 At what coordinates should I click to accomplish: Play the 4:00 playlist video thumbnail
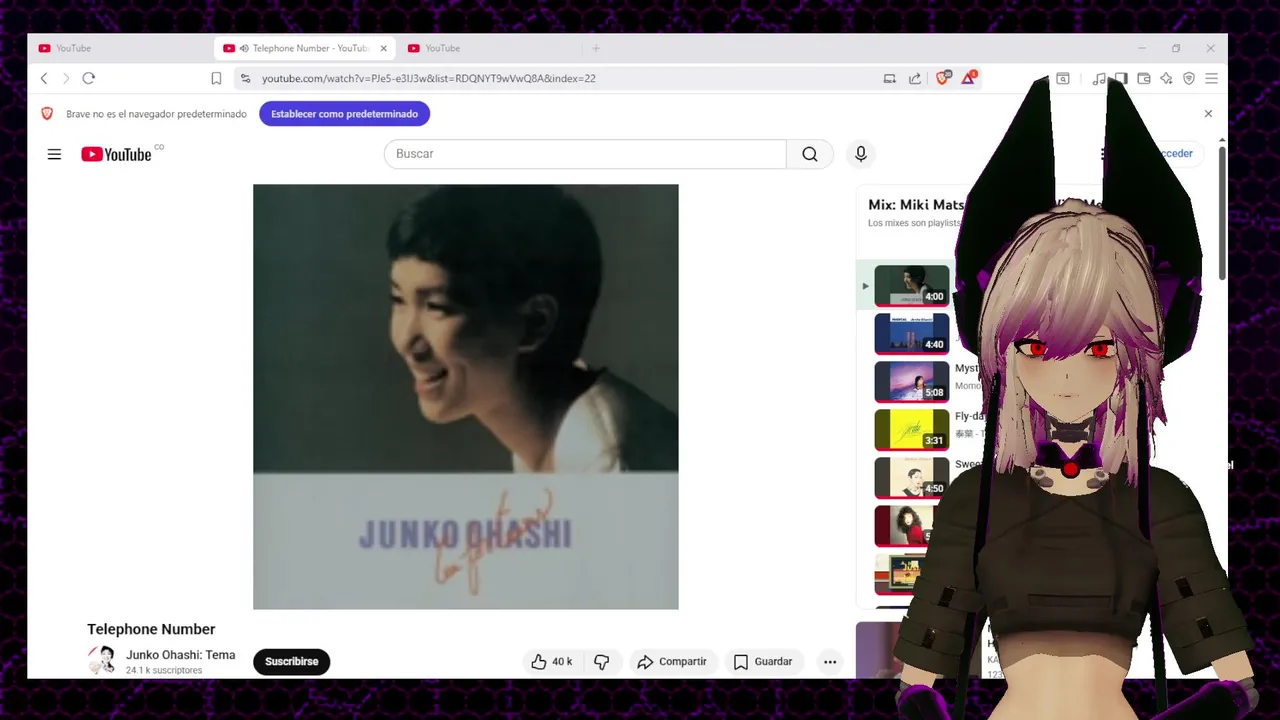pyautogui.click(x=912, y=285)
